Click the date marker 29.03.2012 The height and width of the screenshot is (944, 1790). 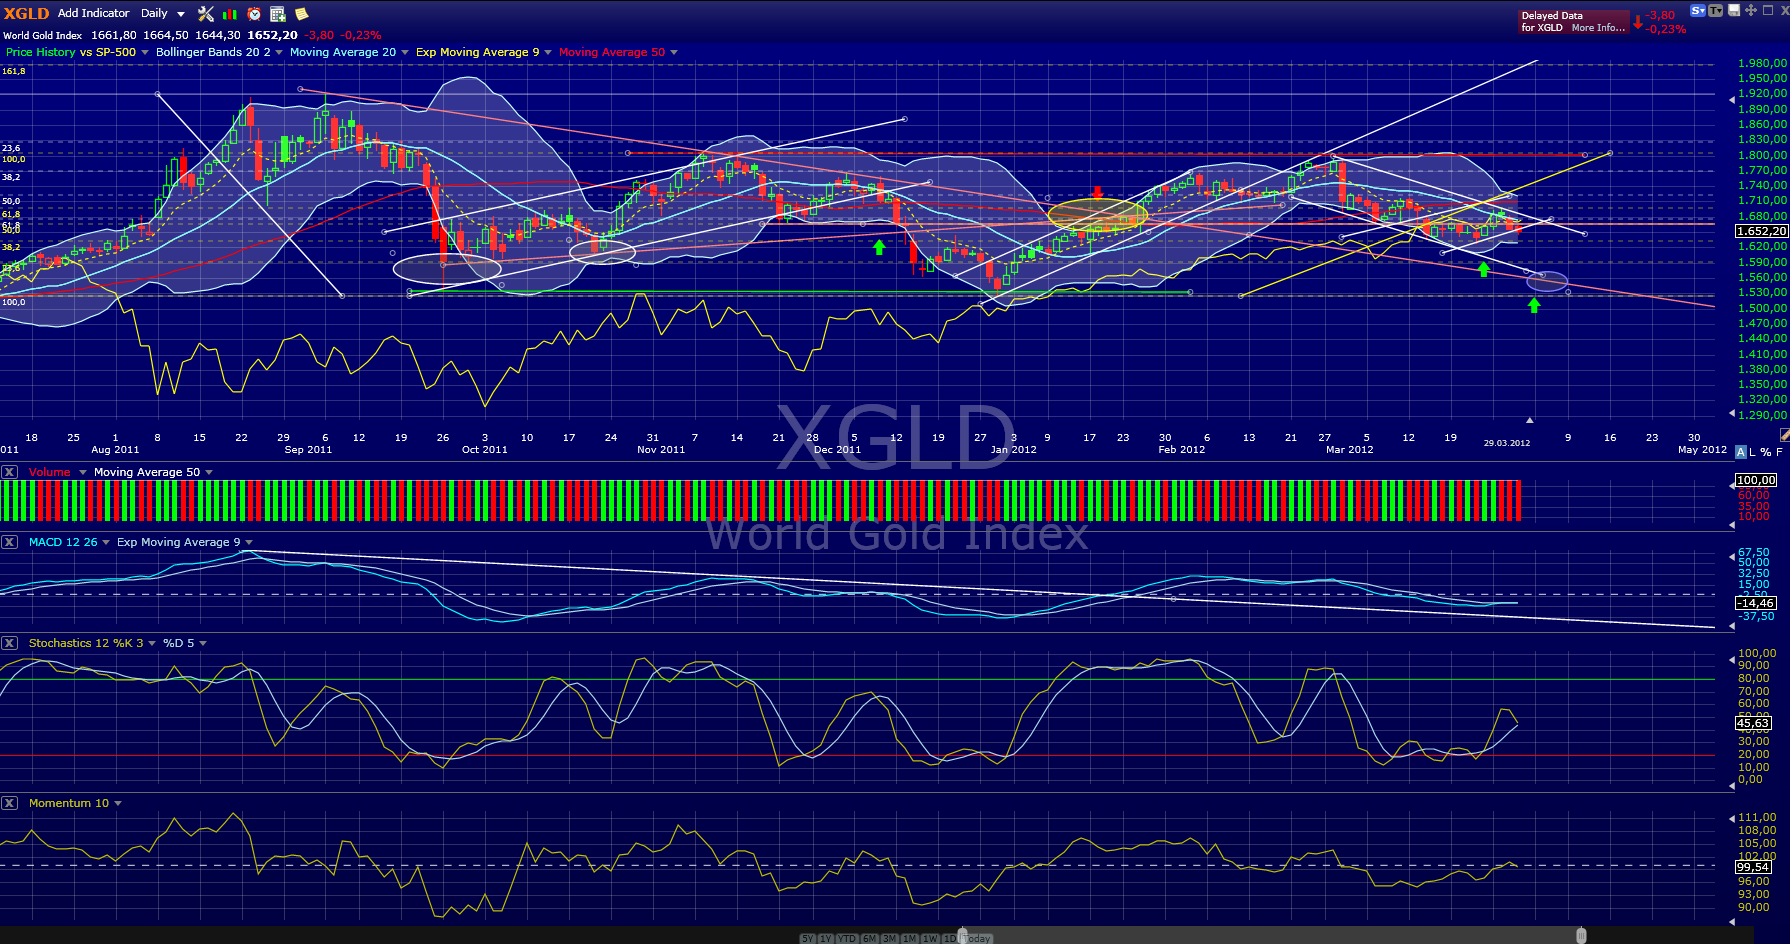pyautogui.click(x=1507, y=443)
